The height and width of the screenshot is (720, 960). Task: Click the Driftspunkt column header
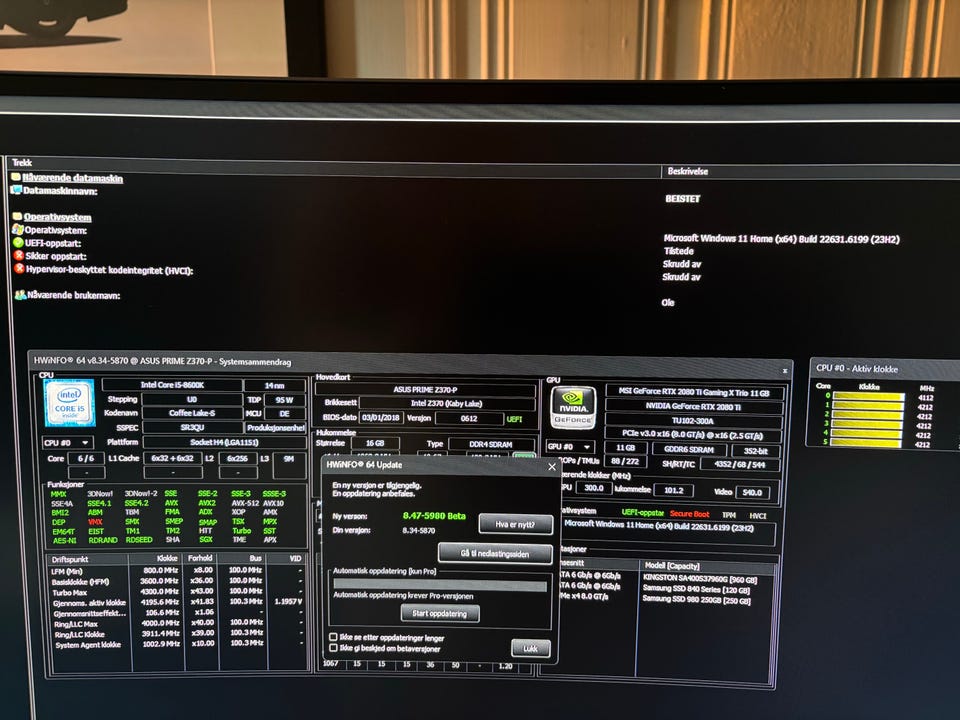point(70,560)
